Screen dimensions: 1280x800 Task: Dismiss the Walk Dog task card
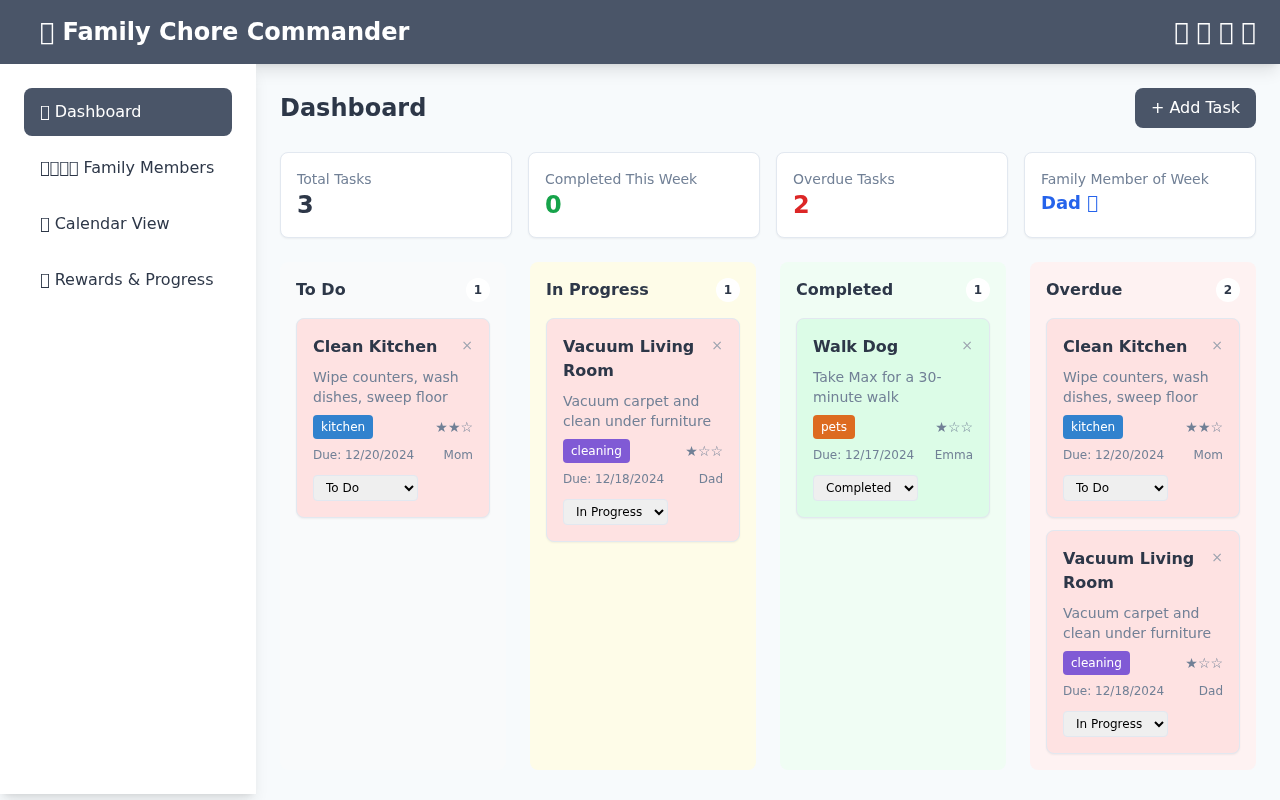coord(966,345)
